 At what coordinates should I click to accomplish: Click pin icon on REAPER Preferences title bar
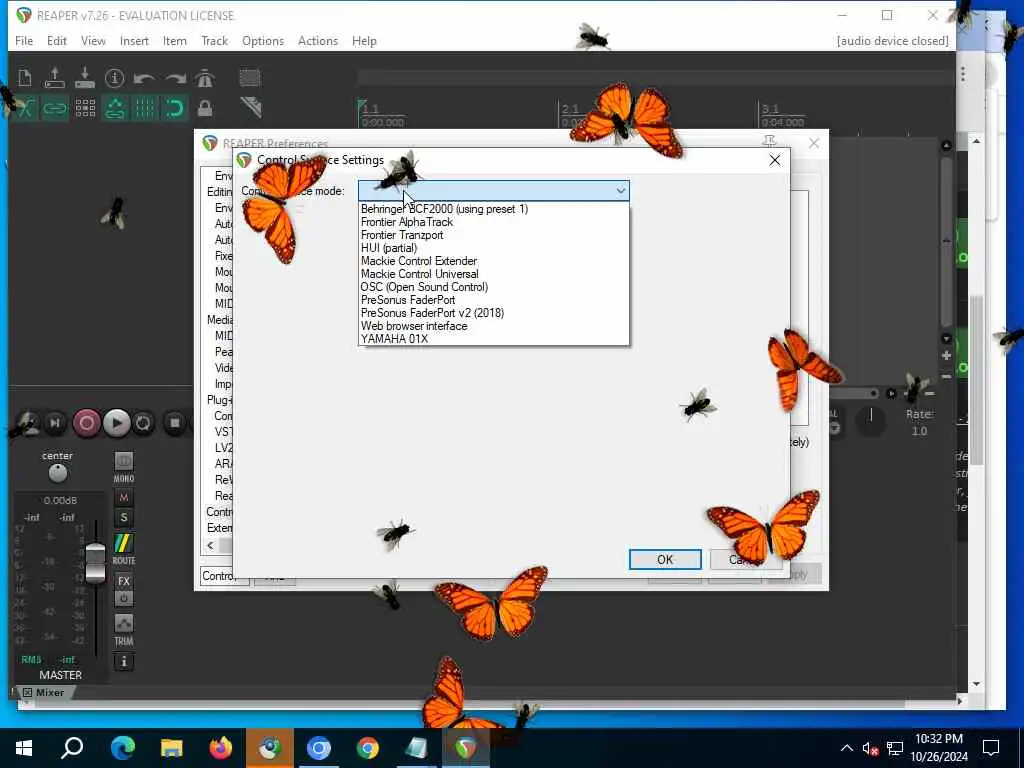(x=769, y=141)
